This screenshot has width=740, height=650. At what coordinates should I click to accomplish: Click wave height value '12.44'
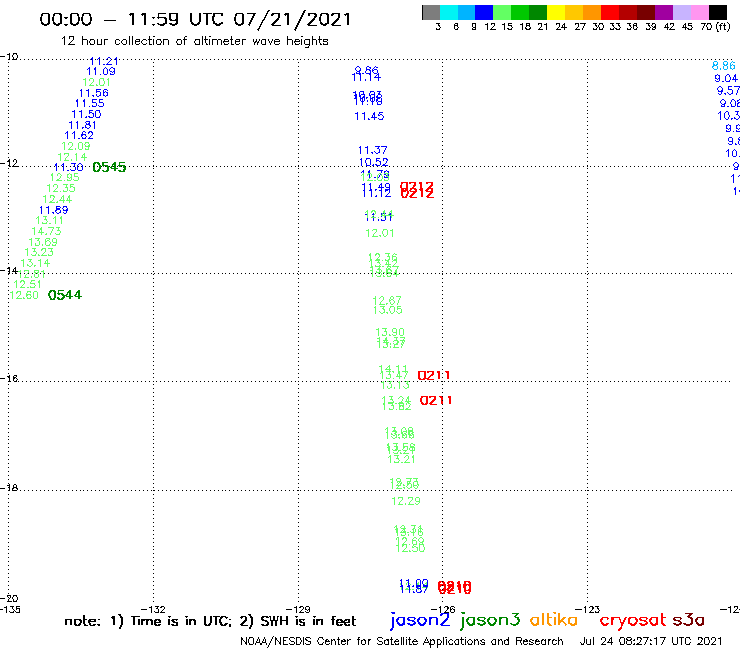pyautogui.click(x=57, y=199)
